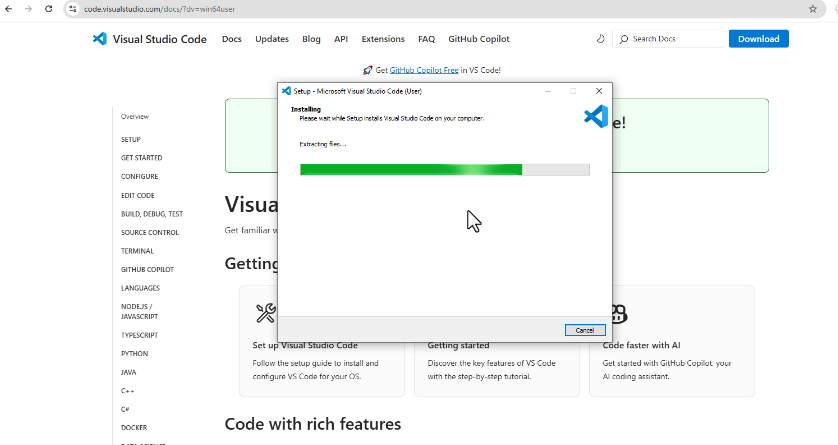The image size is (838, 445).
Task: Open site information icon in address bar
Action: click(73, 9)
